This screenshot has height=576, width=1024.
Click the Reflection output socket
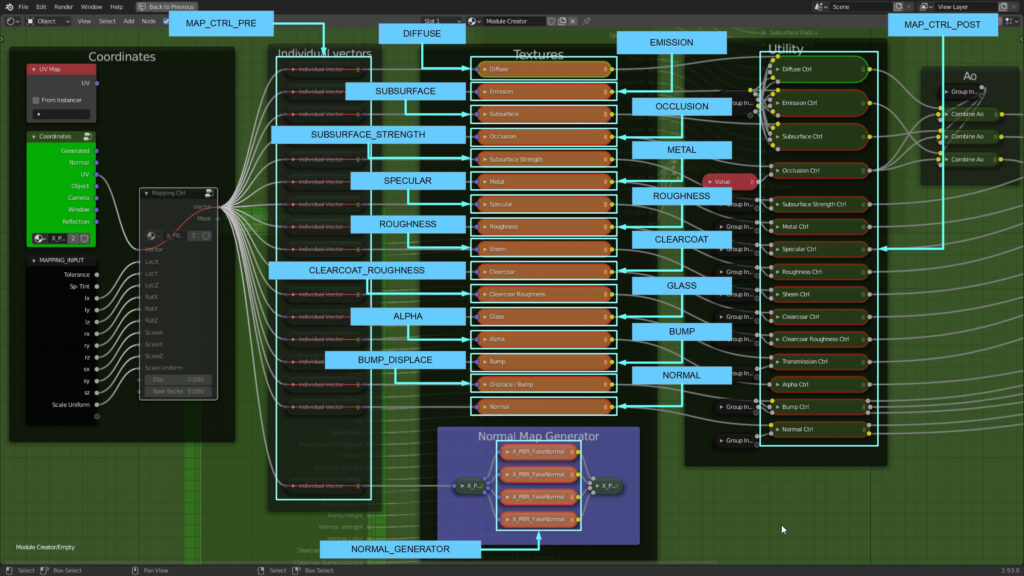click(97, 221)
